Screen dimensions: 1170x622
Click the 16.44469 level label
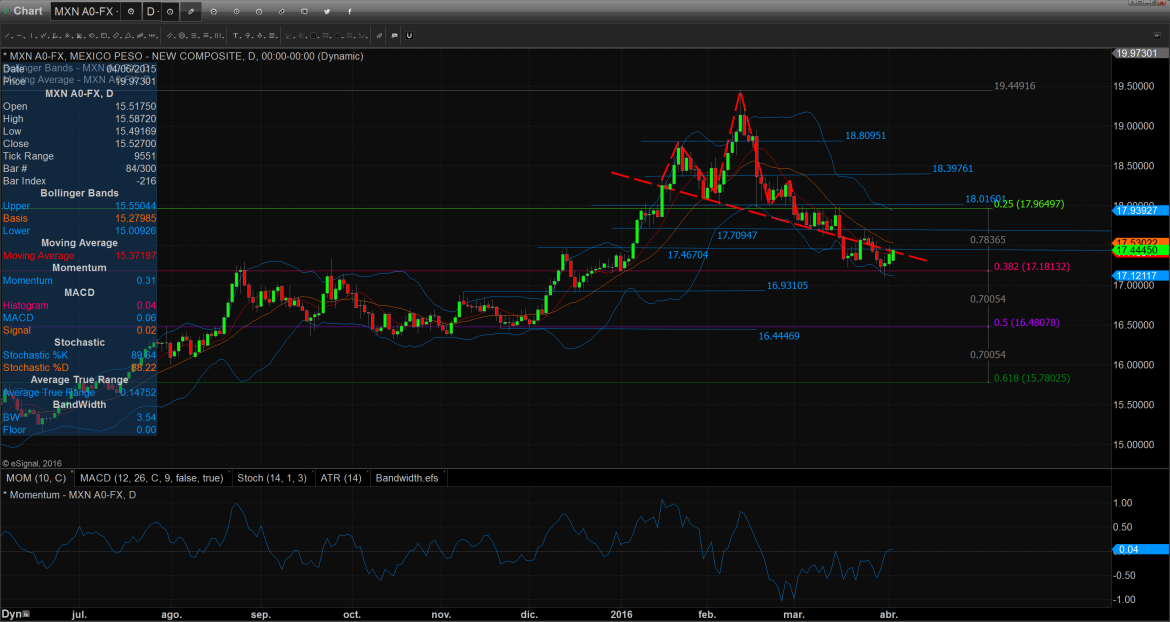pyautogui.click(x=779, y=336)
